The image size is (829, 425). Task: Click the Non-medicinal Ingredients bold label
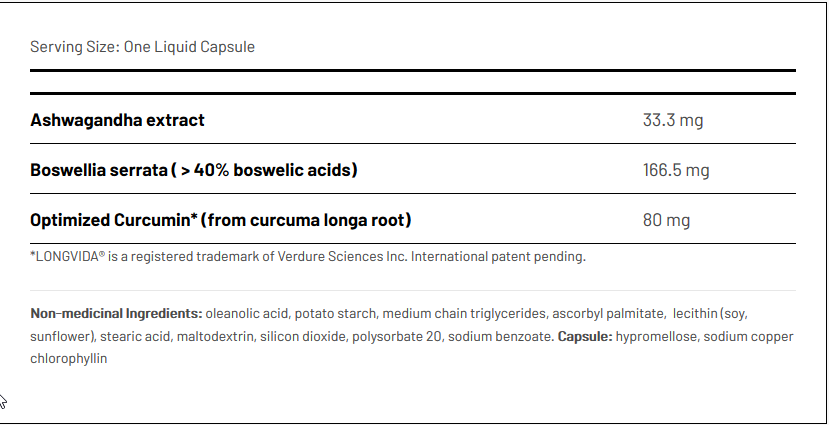pos(116,313)
